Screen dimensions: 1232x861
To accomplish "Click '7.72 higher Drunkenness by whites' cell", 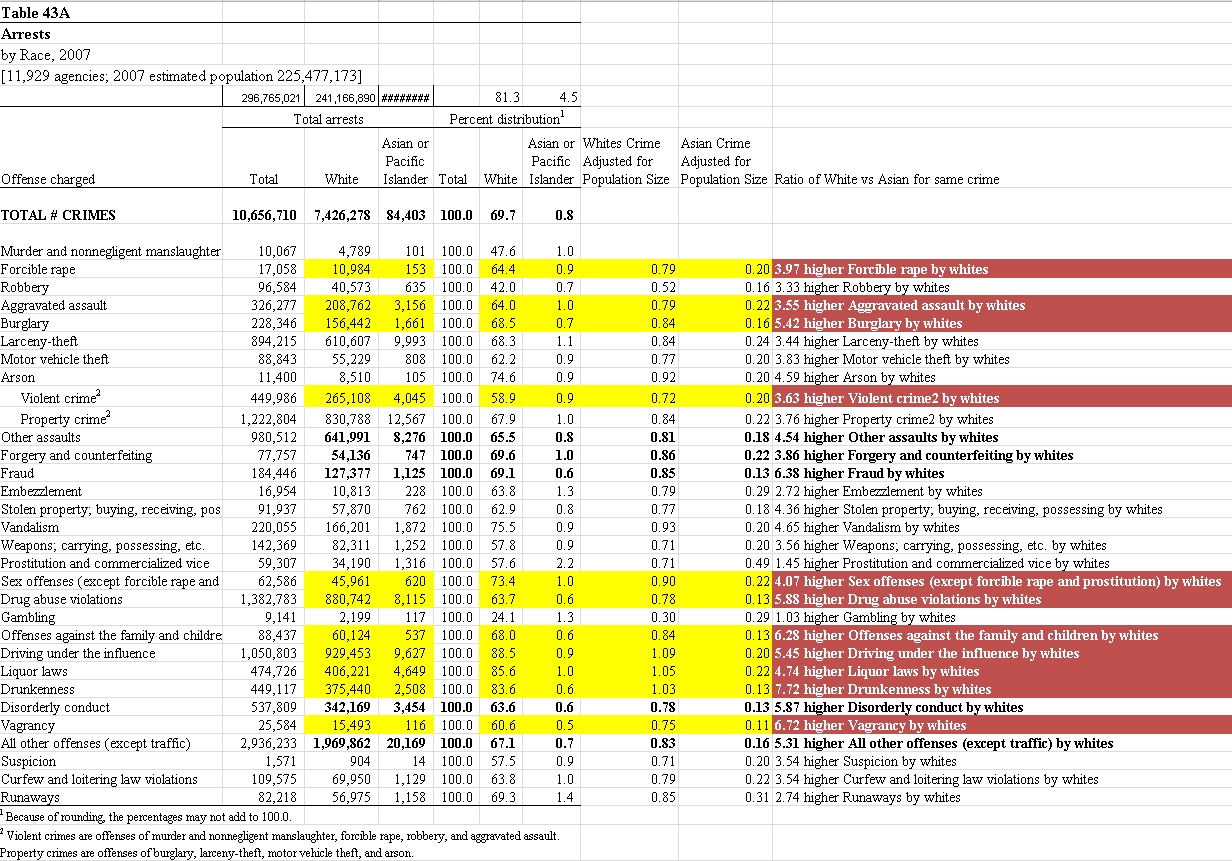I will [x=882, y=689].
